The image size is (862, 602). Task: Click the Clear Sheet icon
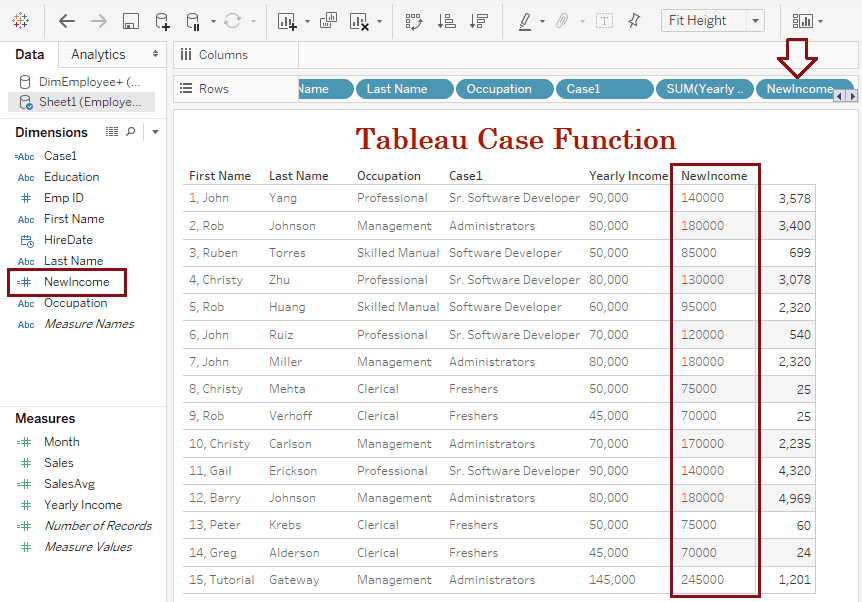(x=359, y=21)
